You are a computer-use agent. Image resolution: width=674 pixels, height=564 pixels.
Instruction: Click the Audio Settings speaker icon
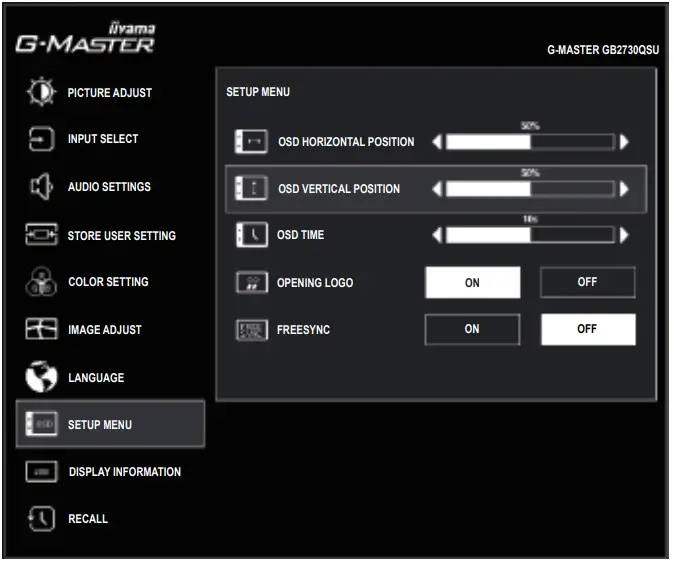pyautogui.click(x=41, y=187)
